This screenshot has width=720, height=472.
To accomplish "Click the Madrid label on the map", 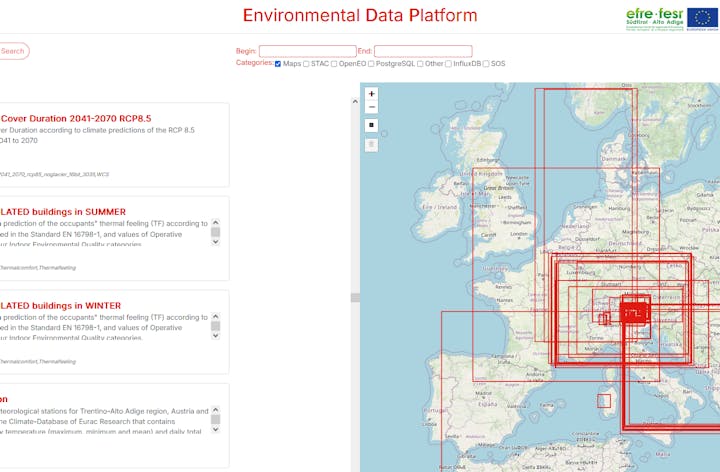I will (x=484, y=393).
